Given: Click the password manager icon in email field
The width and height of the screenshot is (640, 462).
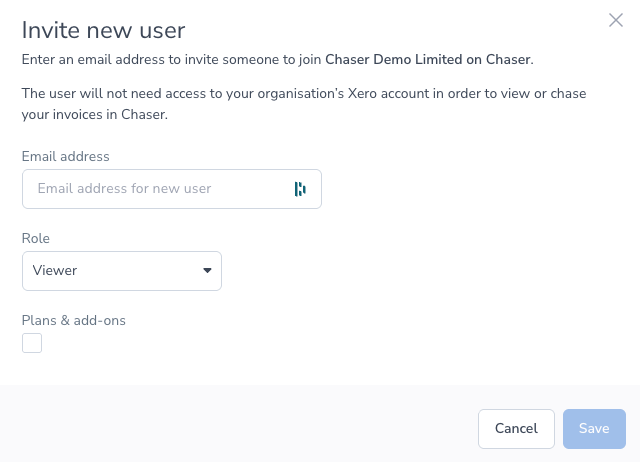Looking at the screenshot, I should [300, 189].
